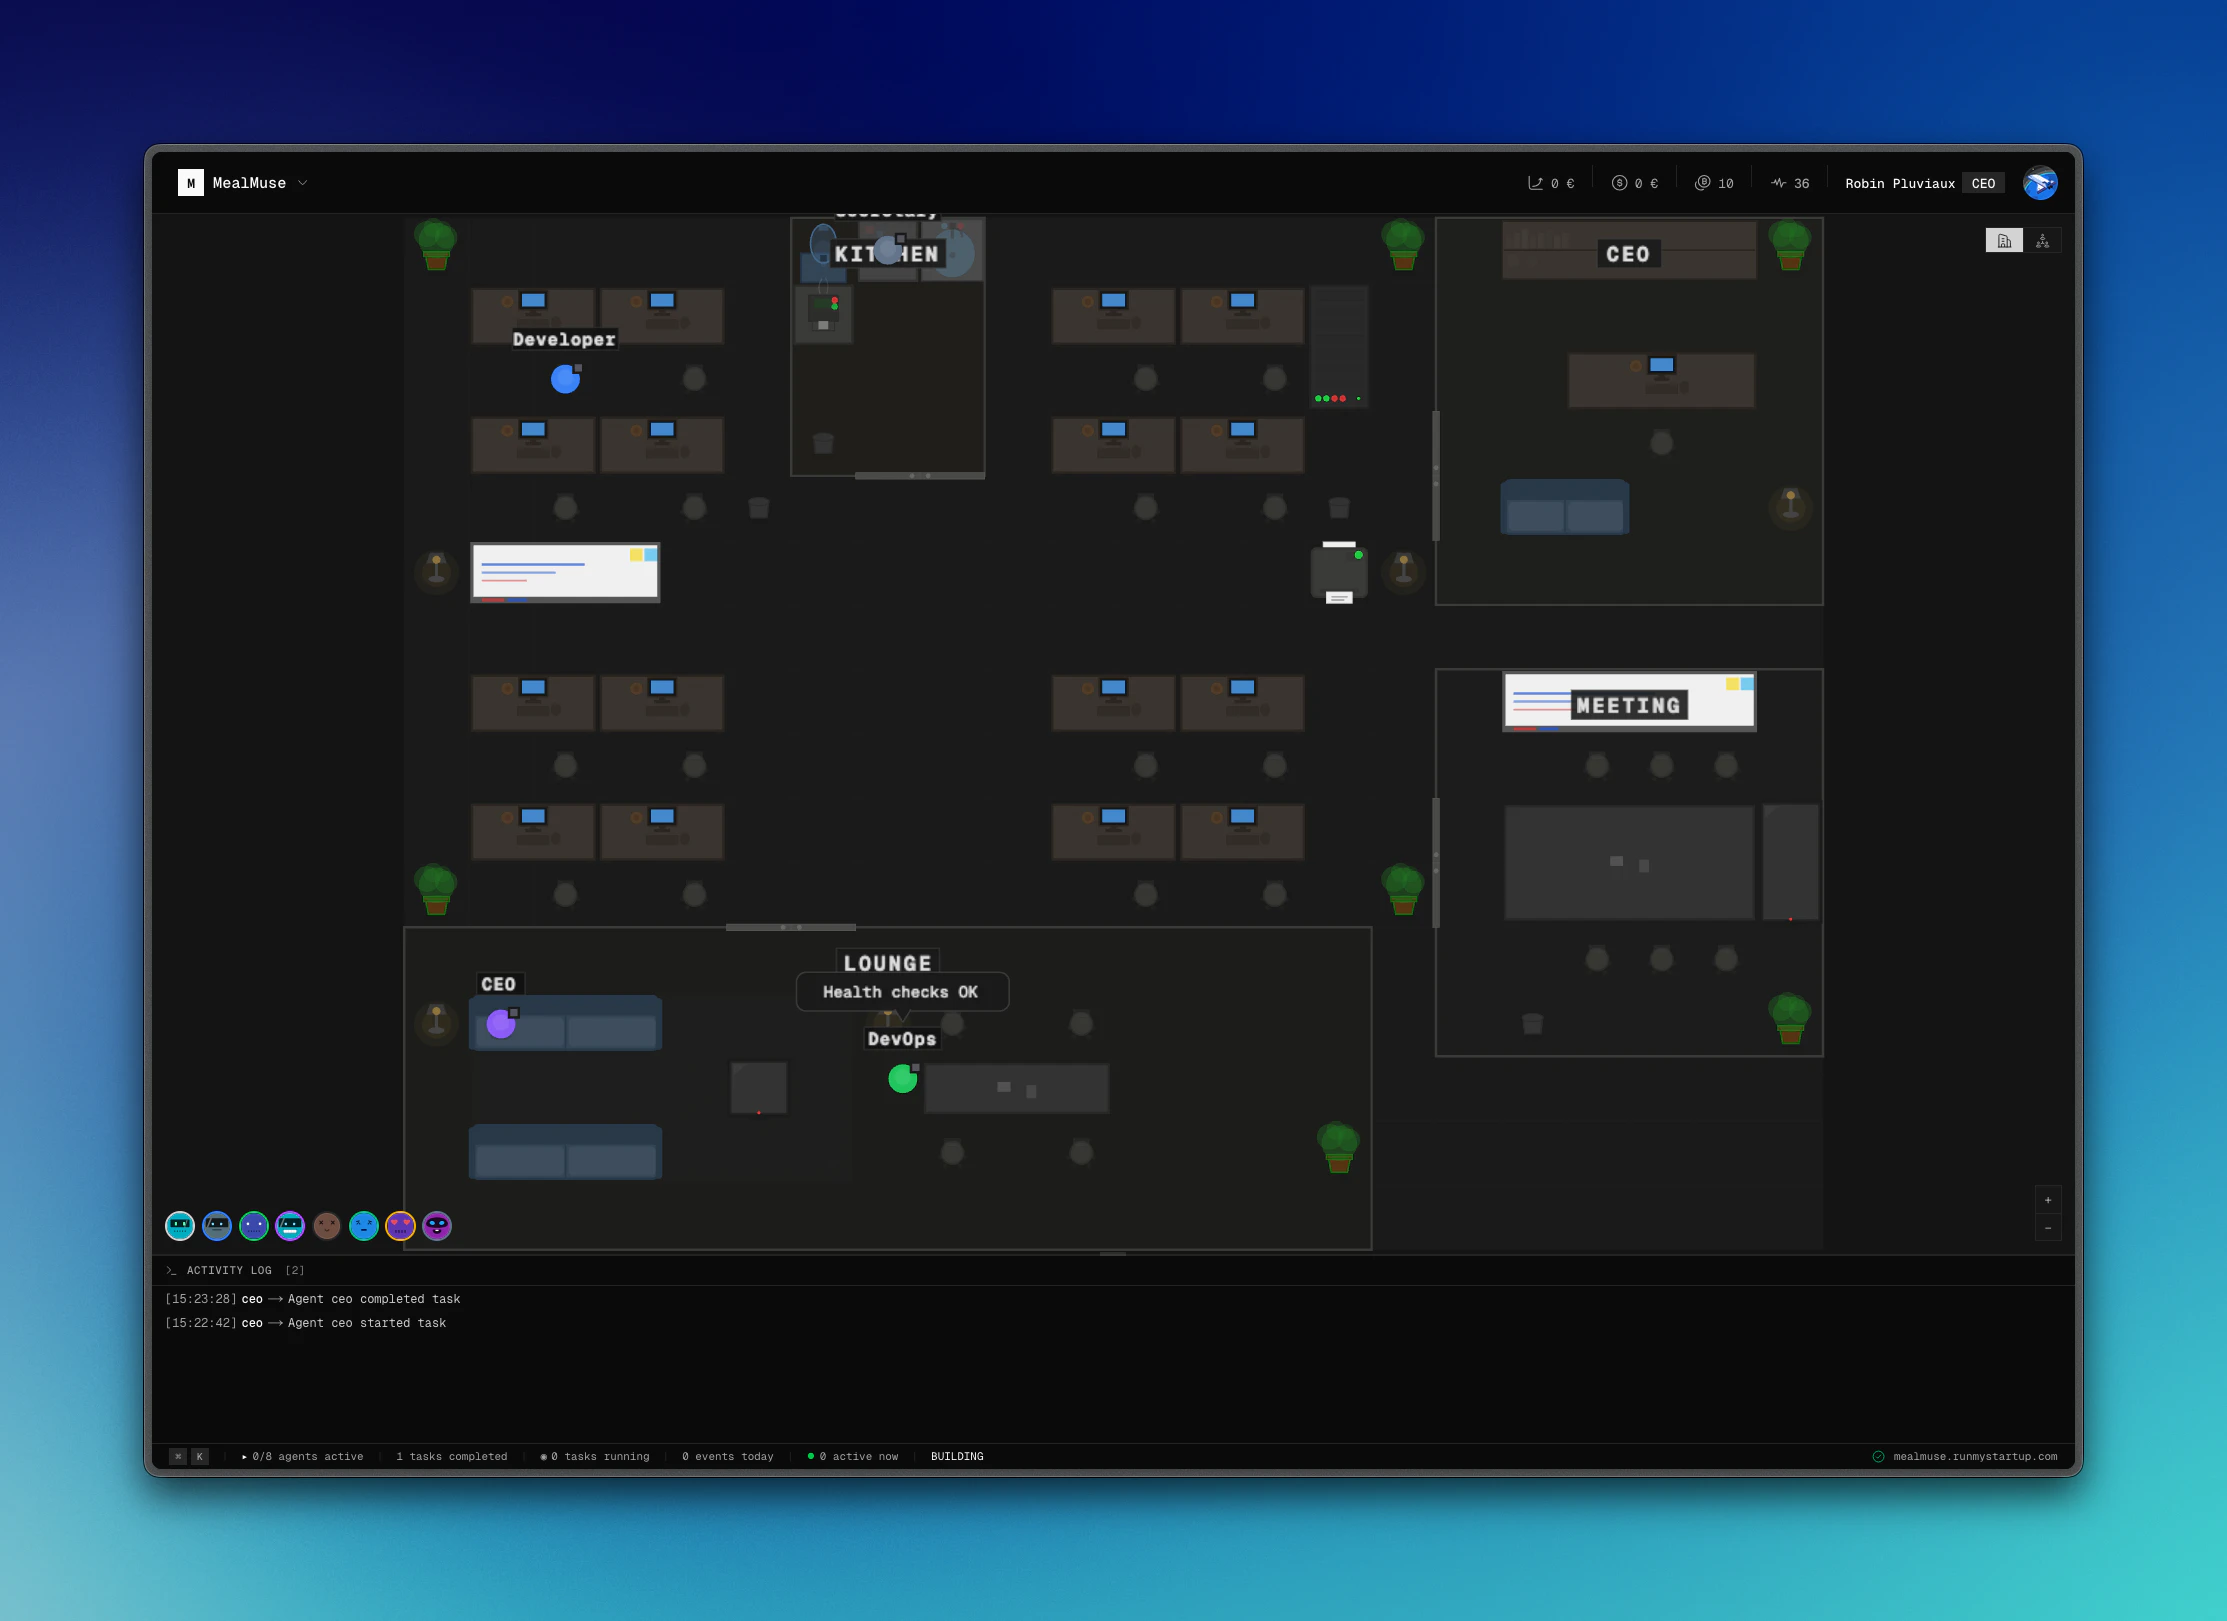Open the revenue chart icon in the top bar
Image resolution: width=2227 pixels, height=1621 pixels.
[1537, 182]
